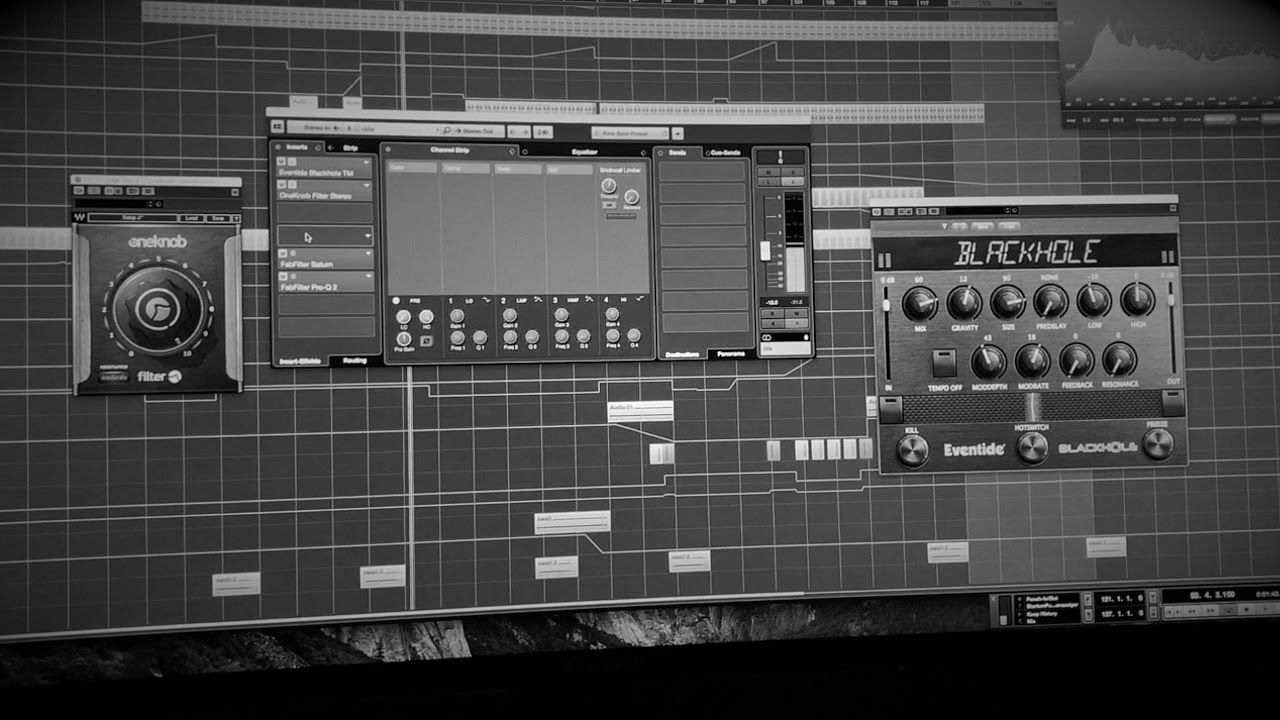The height and width of the screenshot is (720, 1280).
Task: Open FabFilter Pro-Q 2 slot dropdown
Action: pyautogui.click(x=370, y=276)
